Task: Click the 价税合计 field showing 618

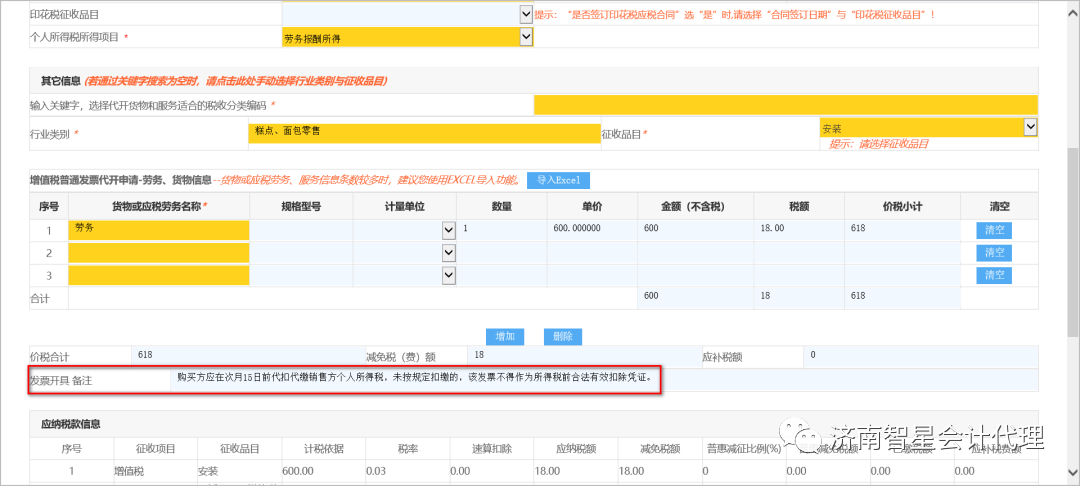Action: click(x=248, y=357)
